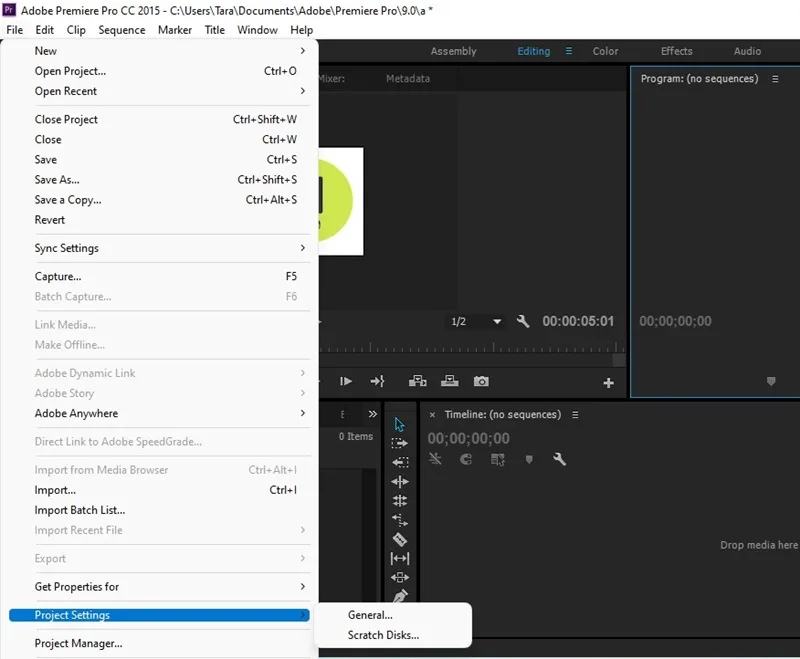Click the Export Frame camera icon
The height and width of the screenshot is (659, 800).
pyautogui.click(x=481, y=381)
